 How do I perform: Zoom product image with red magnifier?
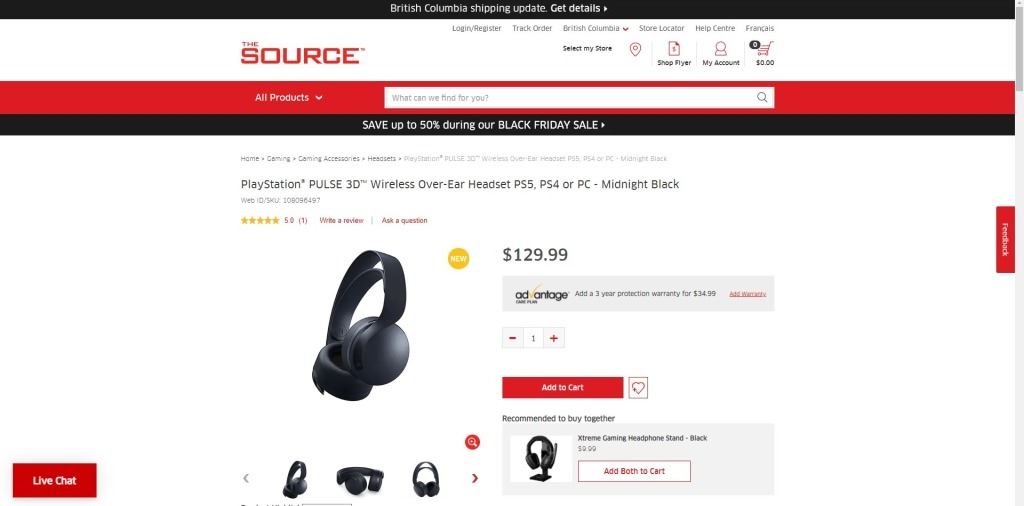472,442
